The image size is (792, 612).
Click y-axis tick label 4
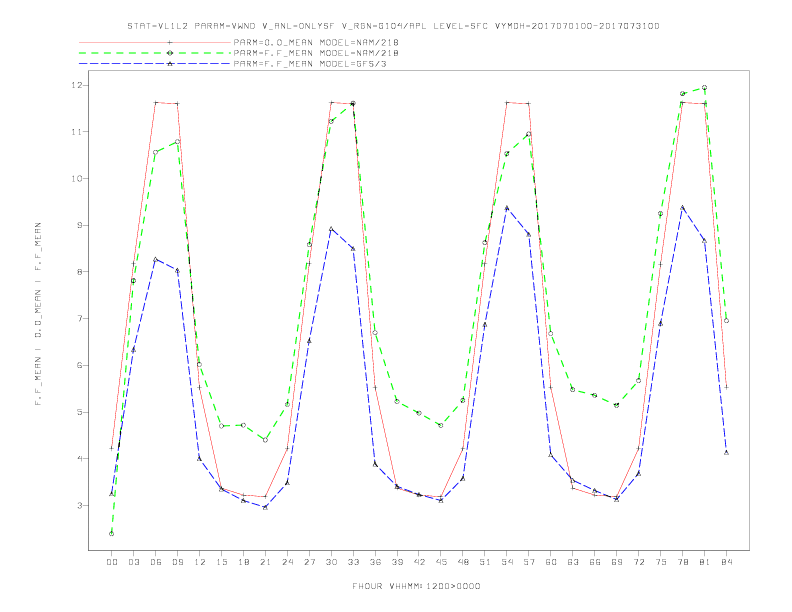tap(78, 458)
